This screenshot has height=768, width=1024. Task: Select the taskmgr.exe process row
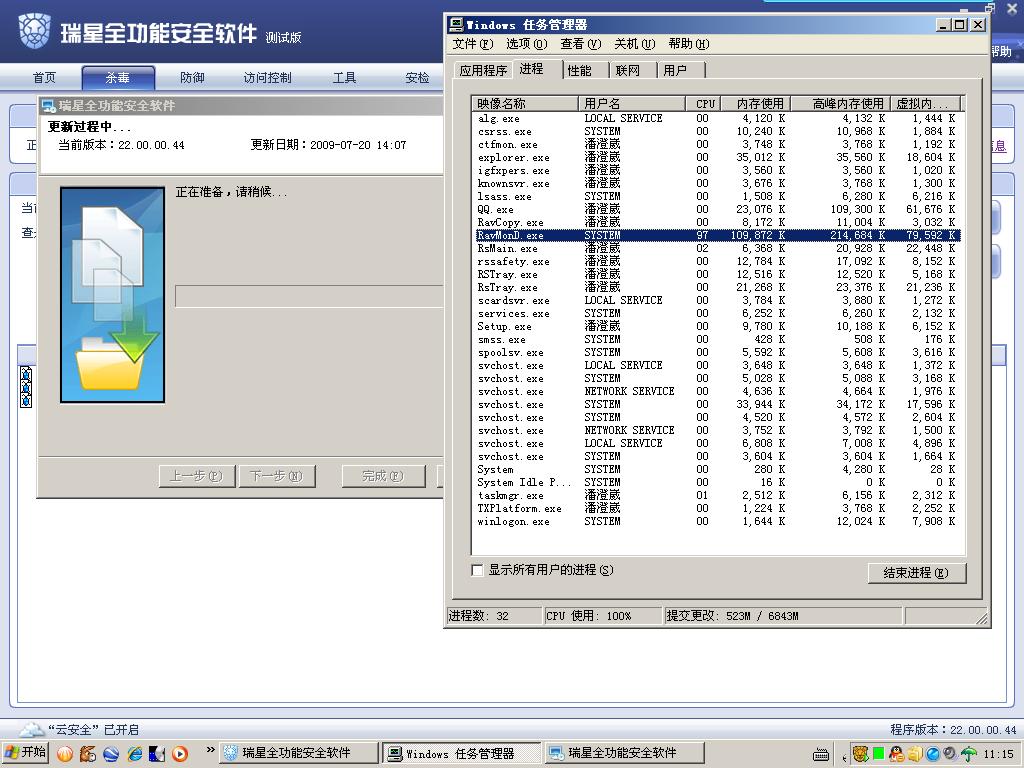(718, 495)
